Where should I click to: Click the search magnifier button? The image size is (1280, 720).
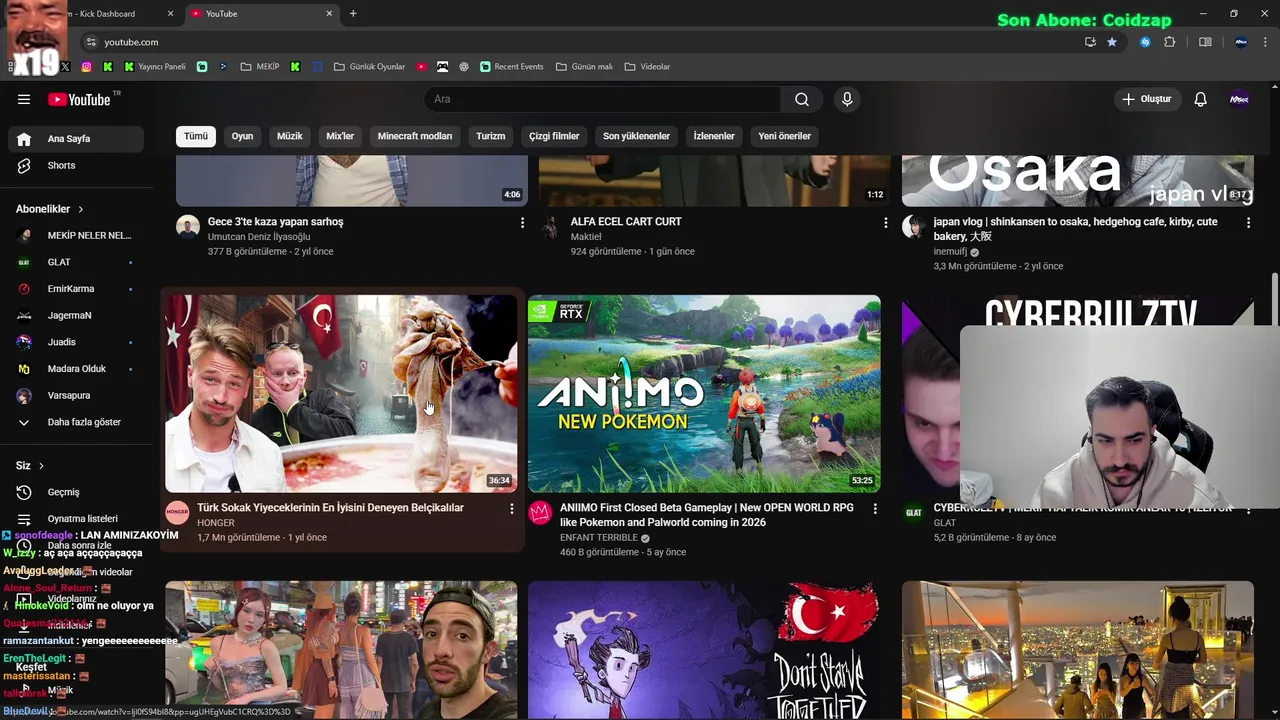[802, 99]
